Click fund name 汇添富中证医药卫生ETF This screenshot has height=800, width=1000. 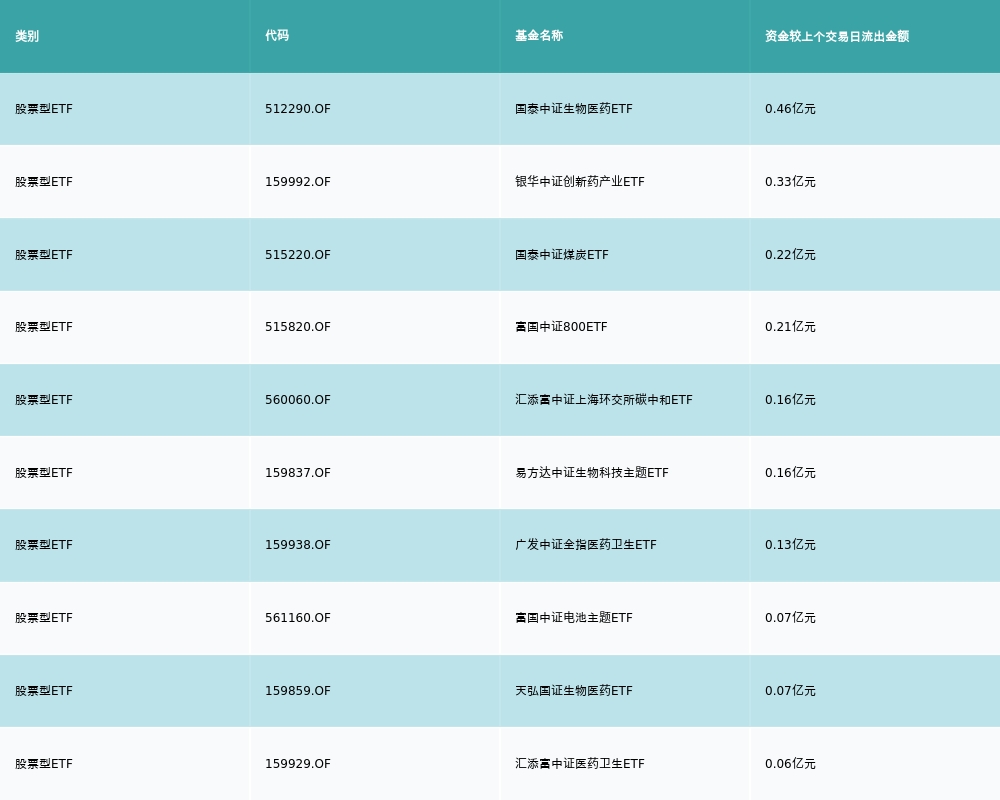580,764
